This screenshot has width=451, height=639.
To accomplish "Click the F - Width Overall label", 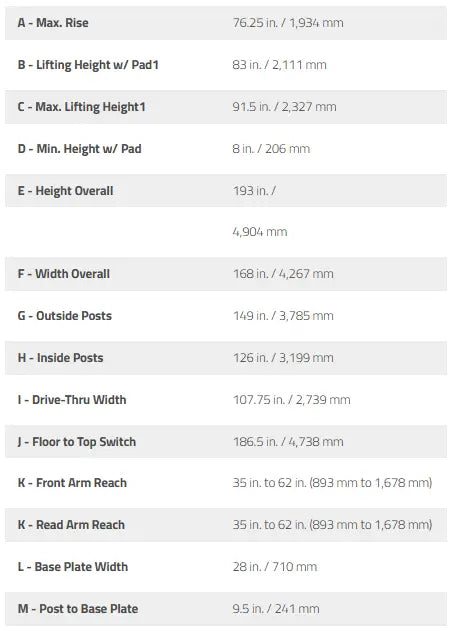I will click(64, 274).
